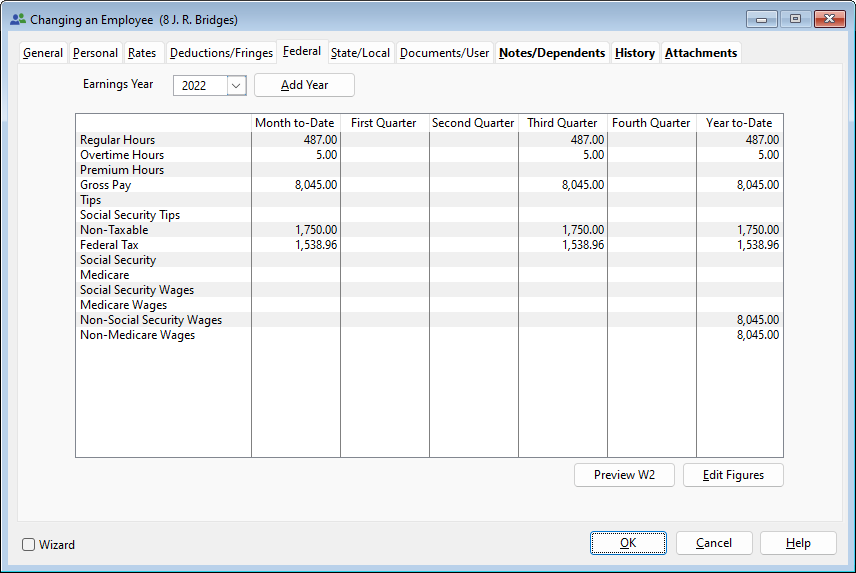The image size is (856, 573).
Task: Switch to the General tab
Action: (43, 53)
